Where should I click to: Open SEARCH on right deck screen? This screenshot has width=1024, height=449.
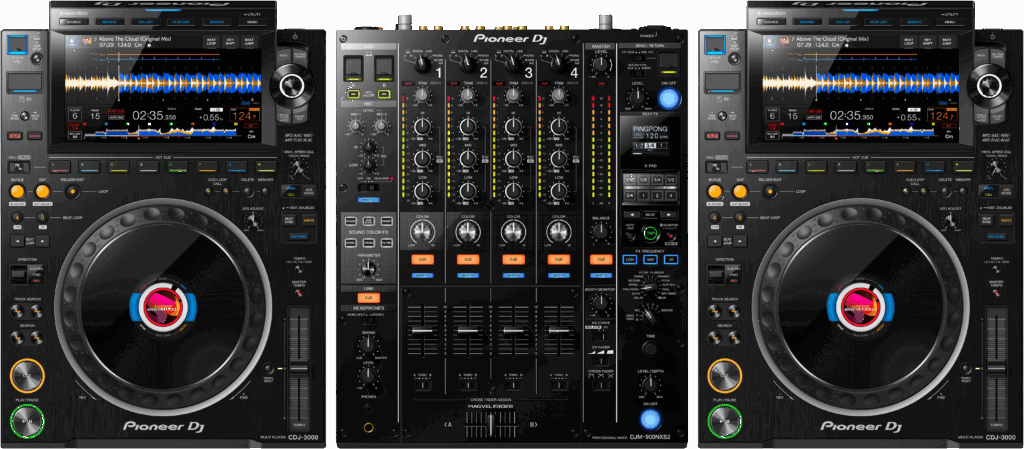(x=914, y=22)
